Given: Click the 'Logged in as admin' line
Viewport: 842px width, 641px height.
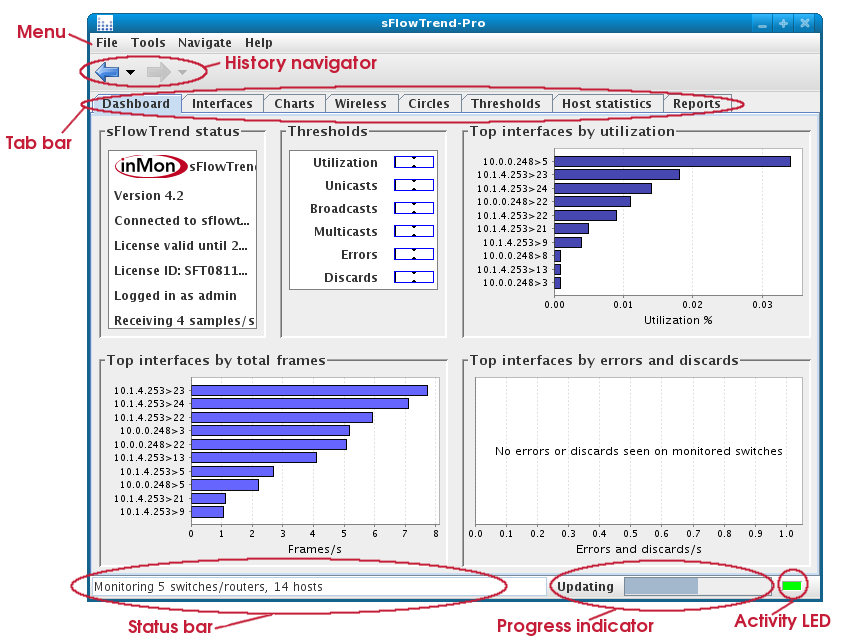Looking at the screenshot, I should coord(176,295).
